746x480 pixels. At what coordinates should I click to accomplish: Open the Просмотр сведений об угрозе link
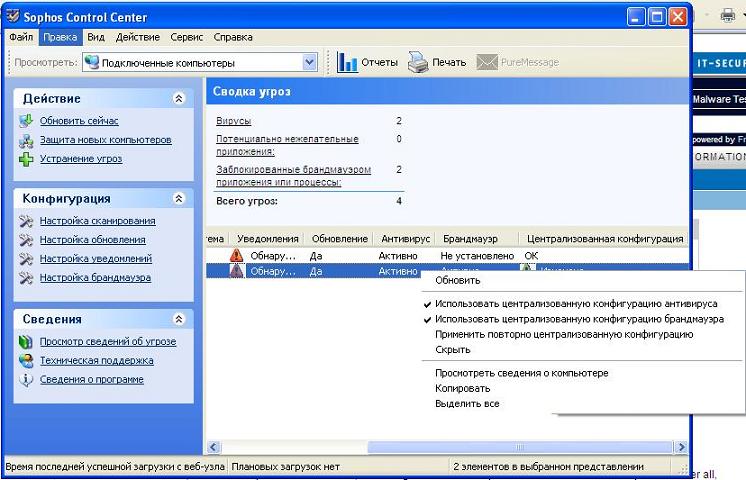pyautogui.click(x=108, y=342)
